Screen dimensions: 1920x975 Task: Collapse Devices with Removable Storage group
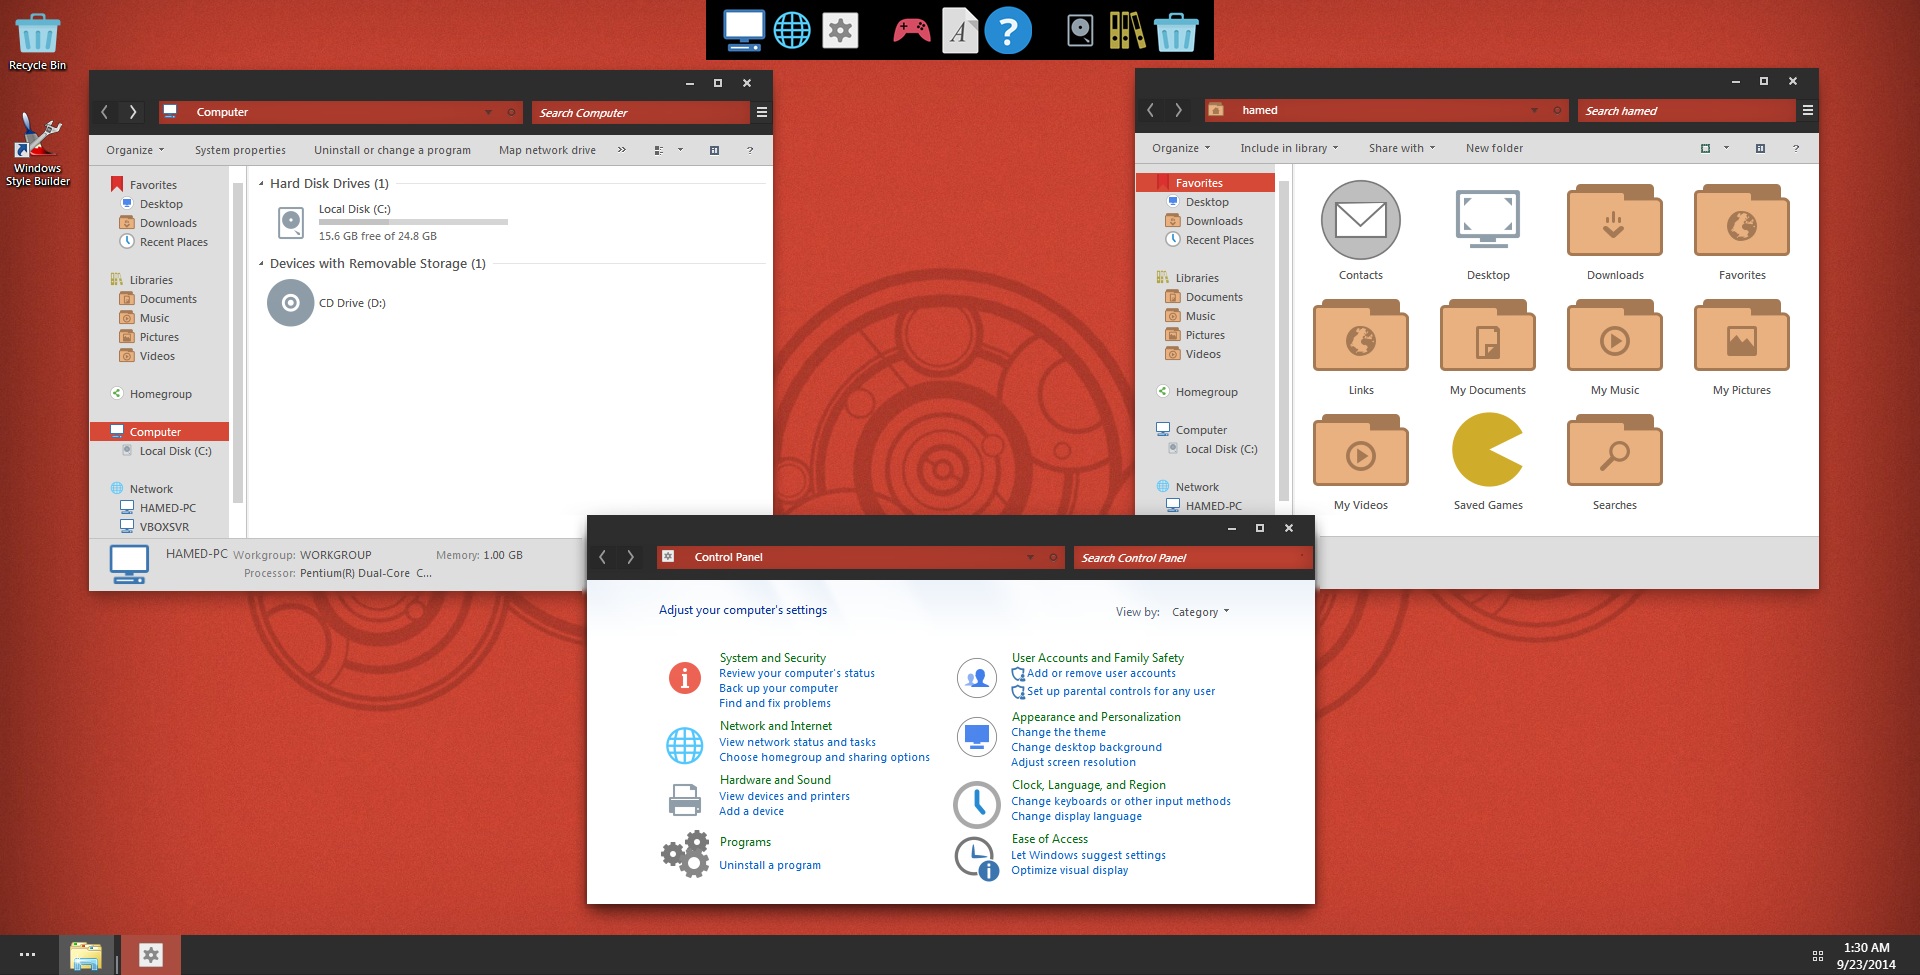[x=262, y=264]
